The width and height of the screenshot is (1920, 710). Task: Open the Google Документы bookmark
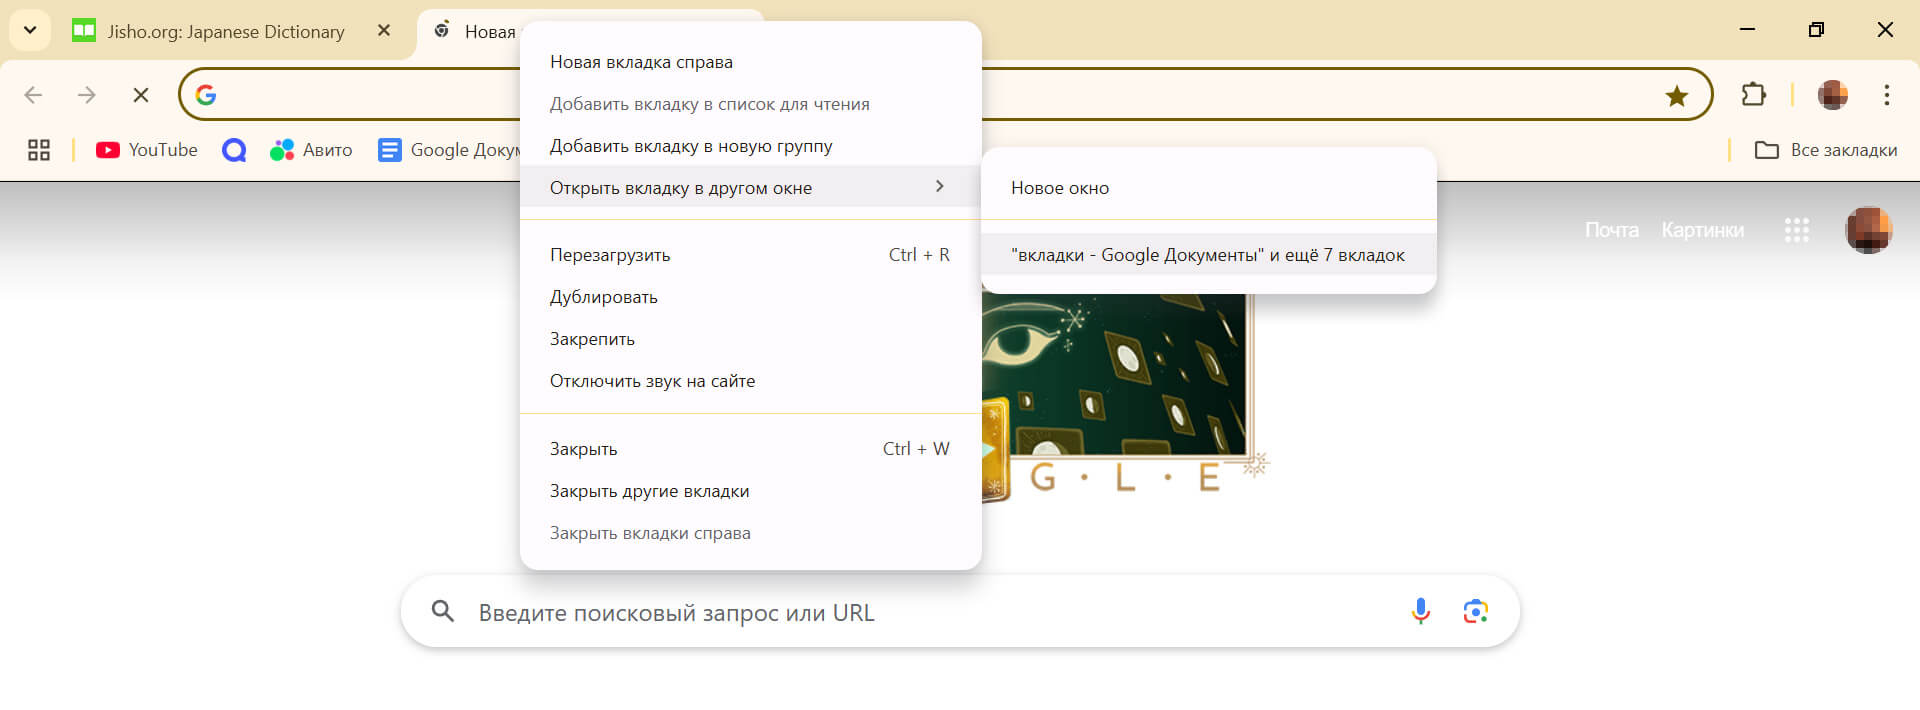pos(449,150)
